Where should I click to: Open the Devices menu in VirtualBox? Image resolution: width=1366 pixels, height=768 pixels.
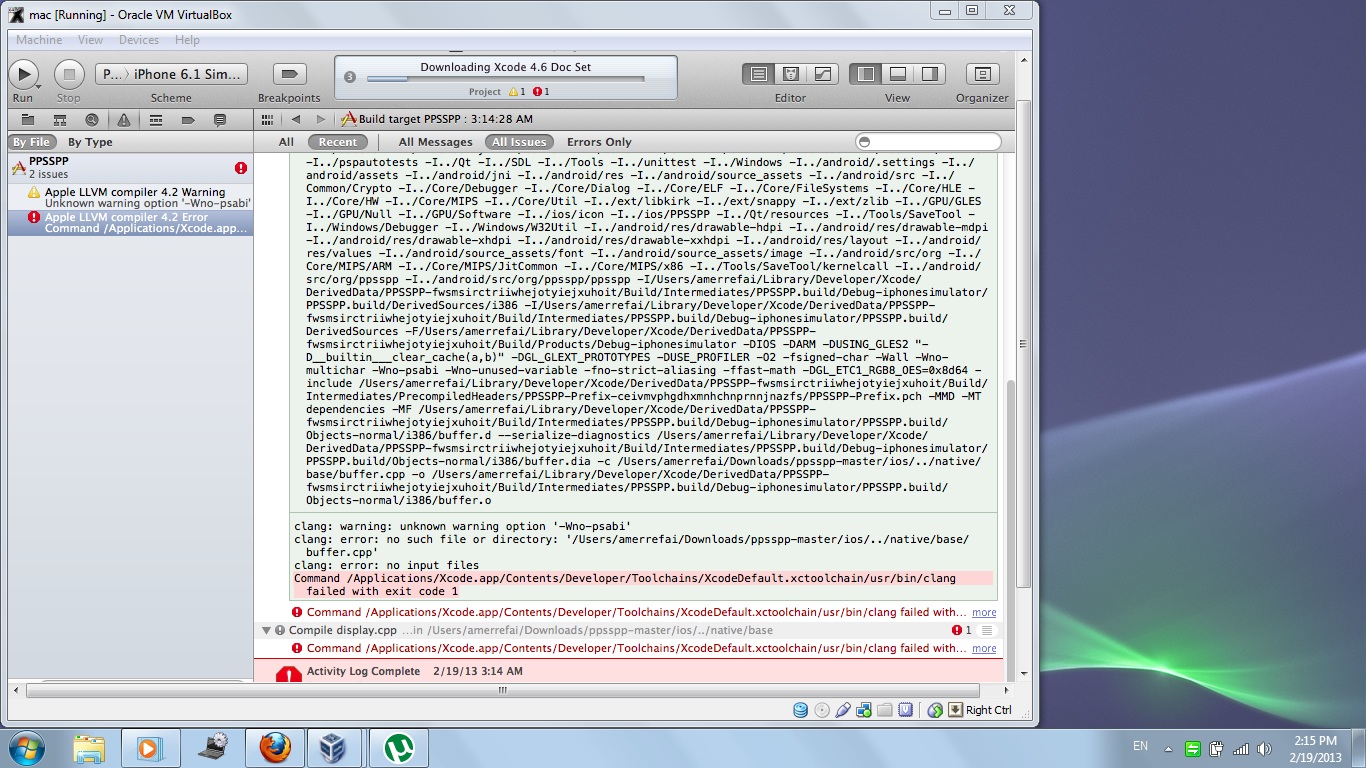point(138,40)
